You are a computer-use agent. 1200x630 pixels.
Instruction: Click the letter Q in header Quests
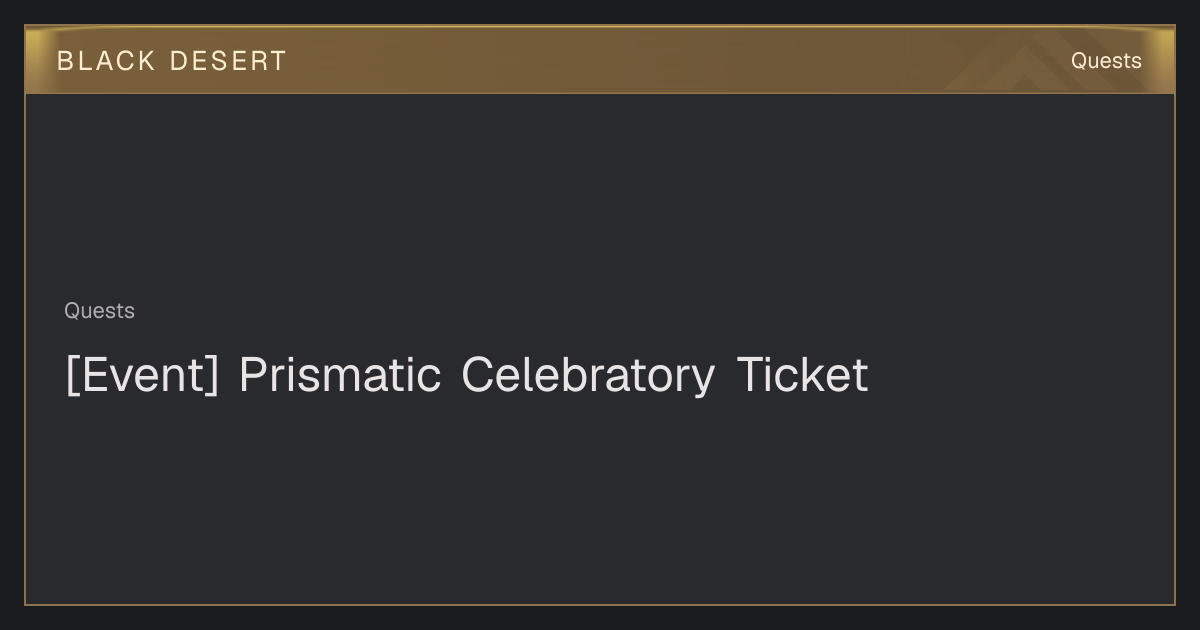(x=1079, y=61)
